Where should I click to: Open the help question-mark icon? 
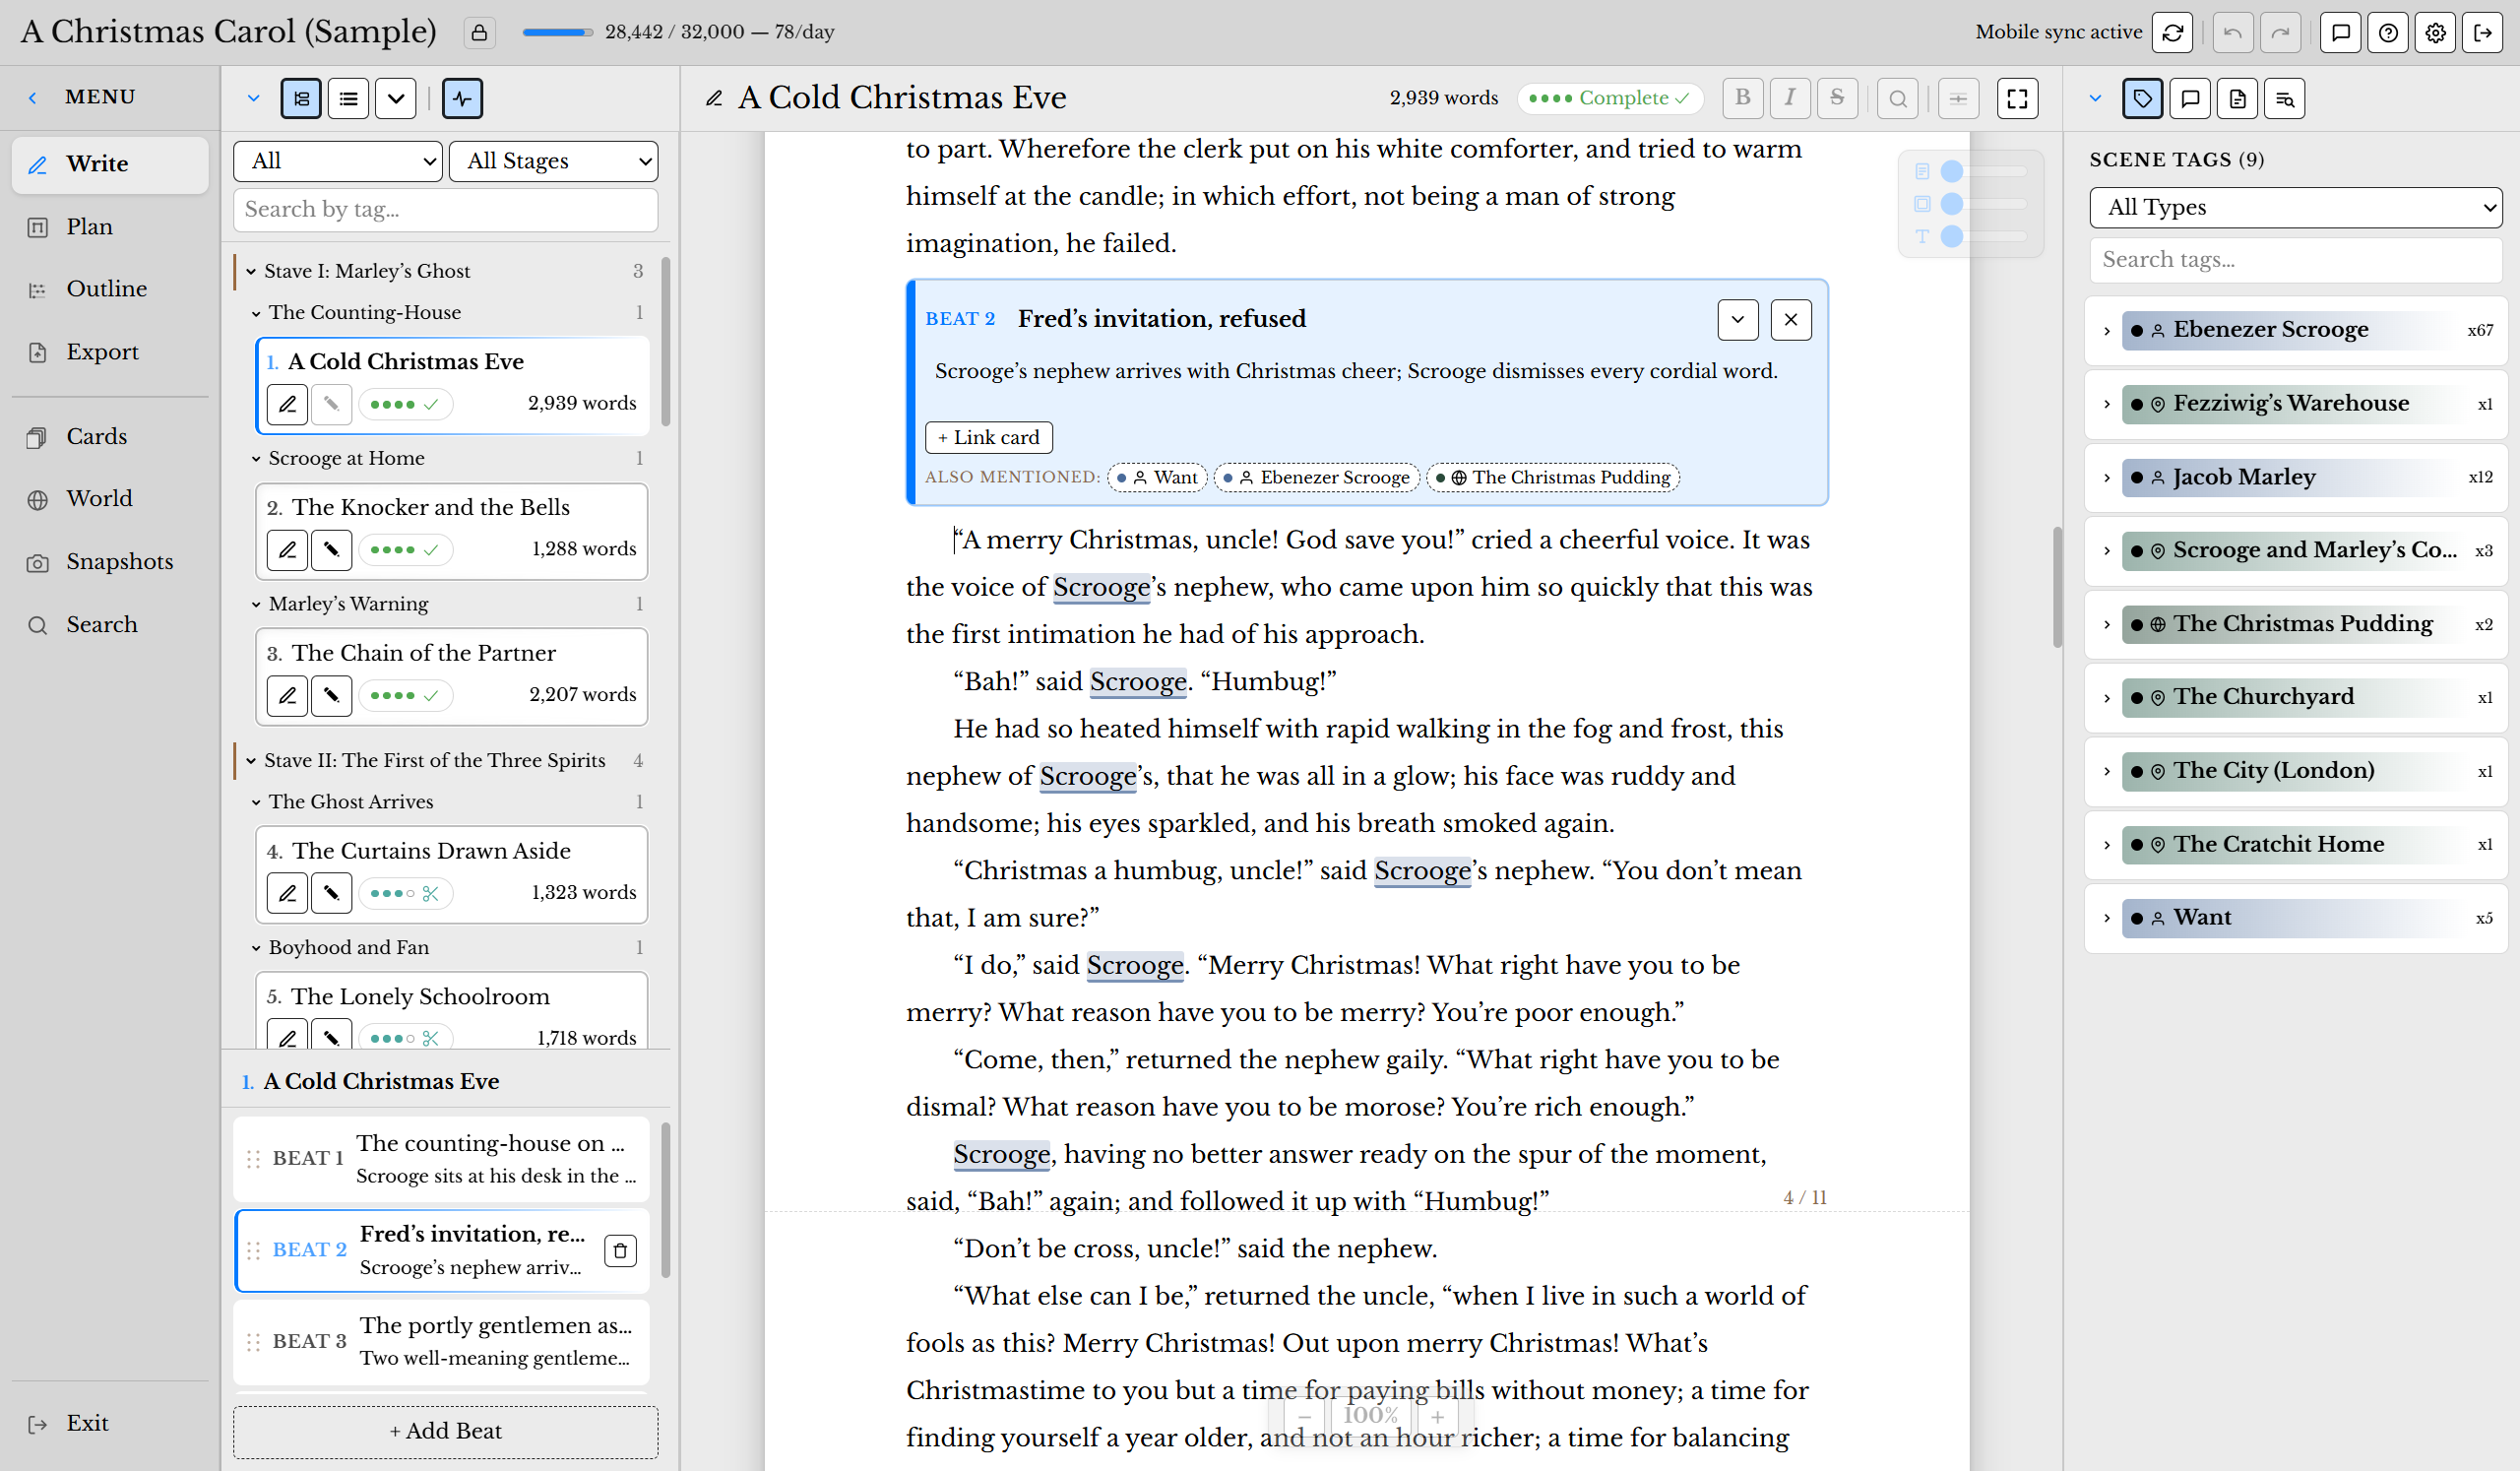coord(2388,33)
